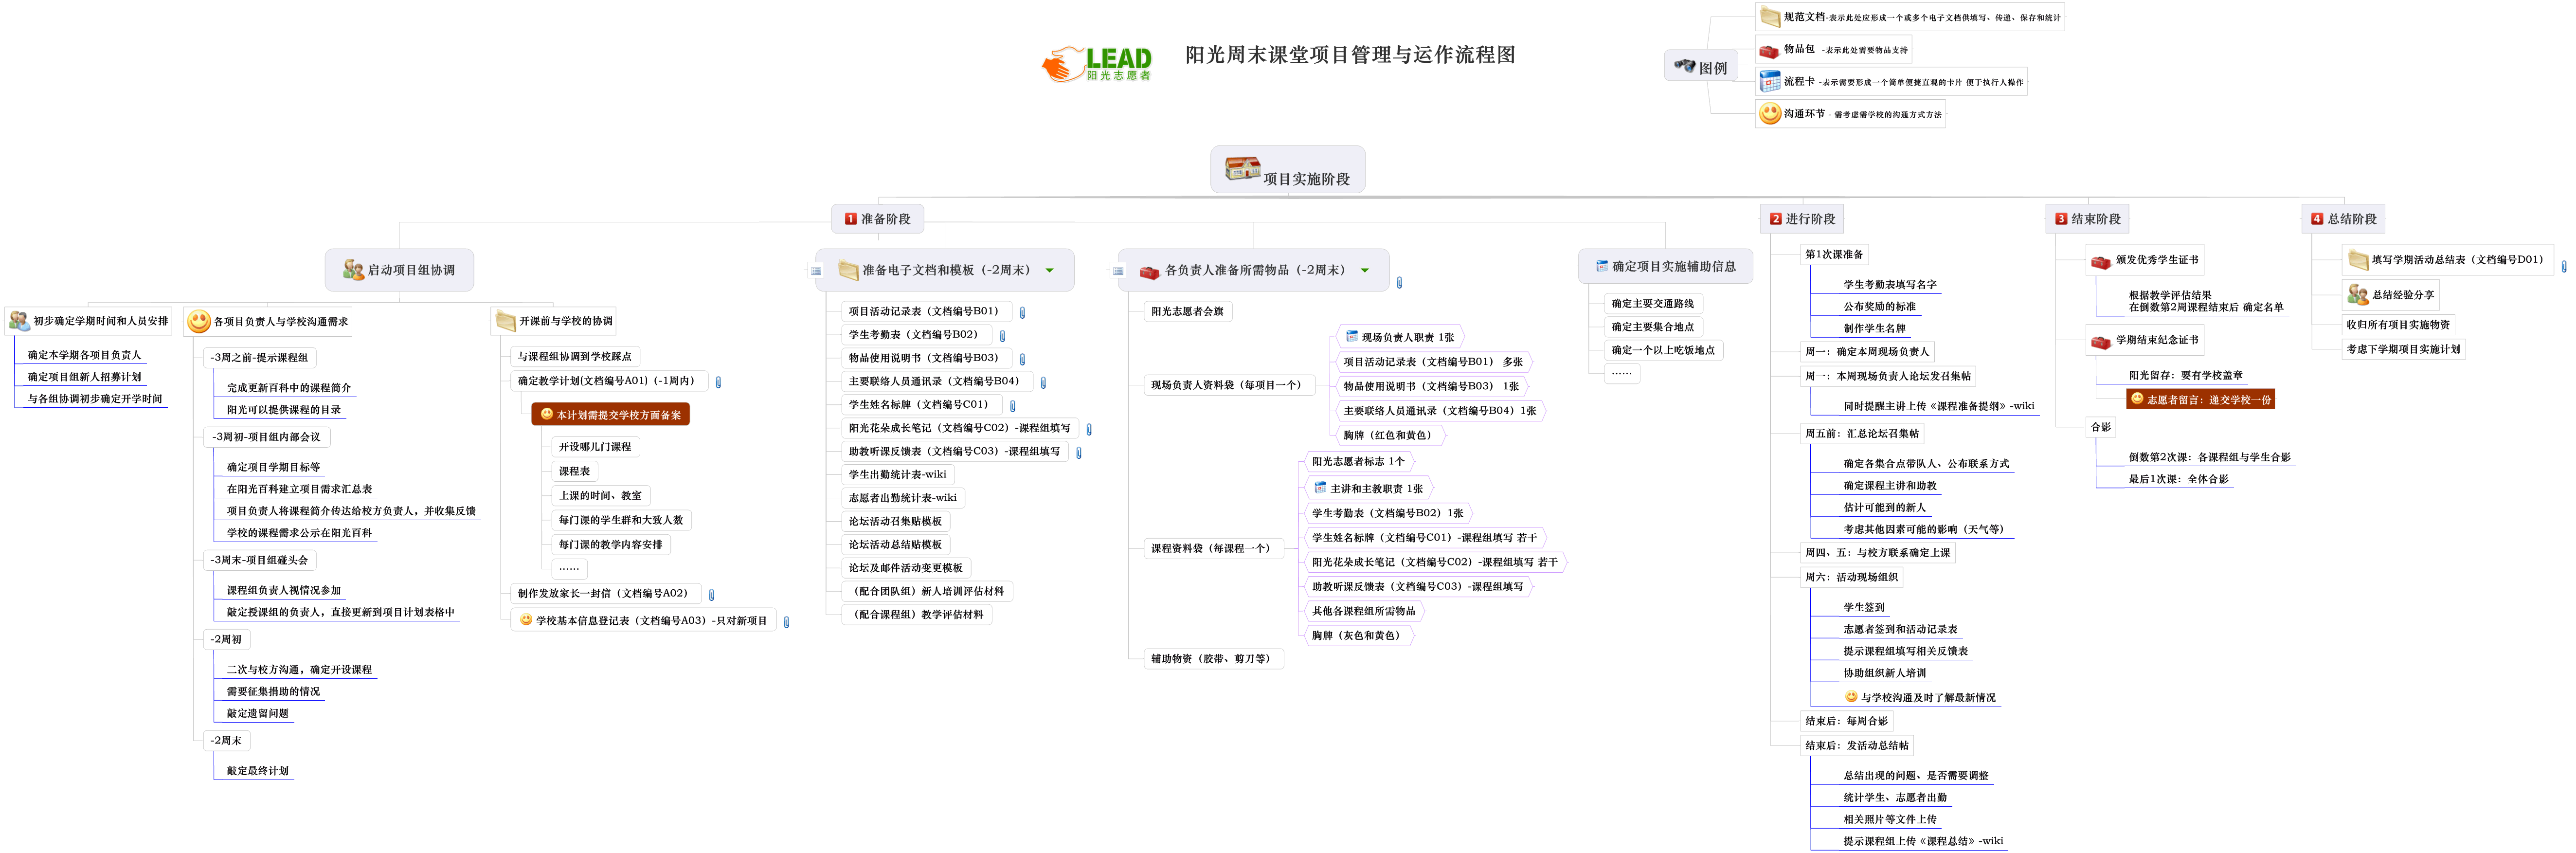Click card icon on 现场负责人职责 1张
The image size is (2576, 853).
tap(1352, 337)
